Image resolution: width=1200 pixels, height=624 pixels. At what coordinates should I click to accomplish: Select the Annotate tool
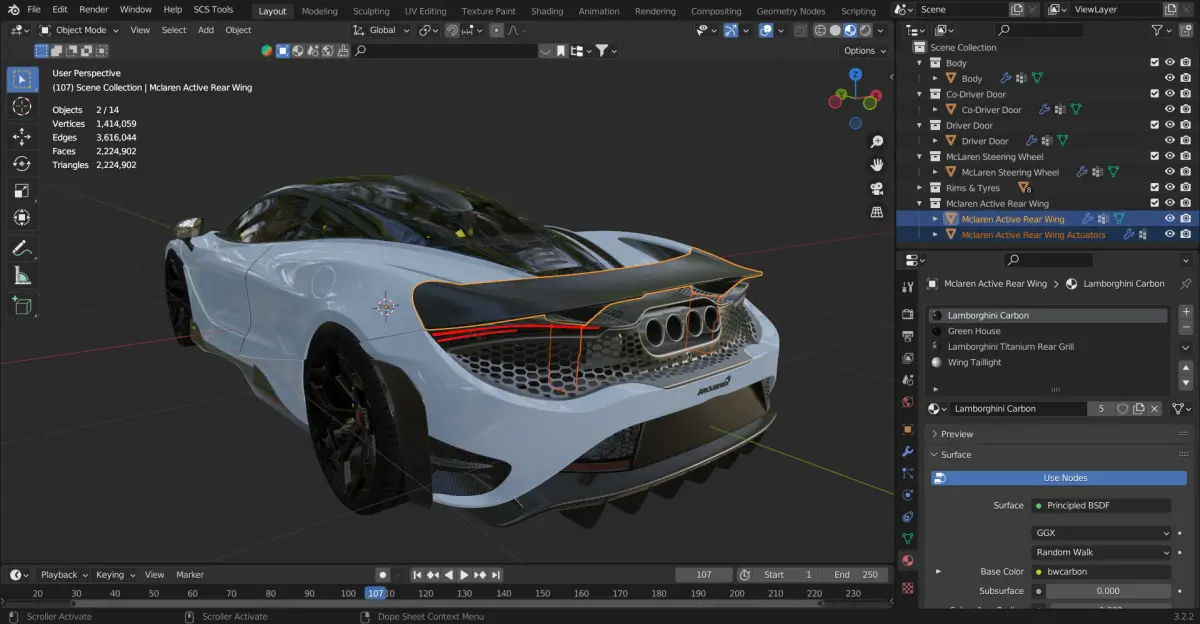coord(22,248)
